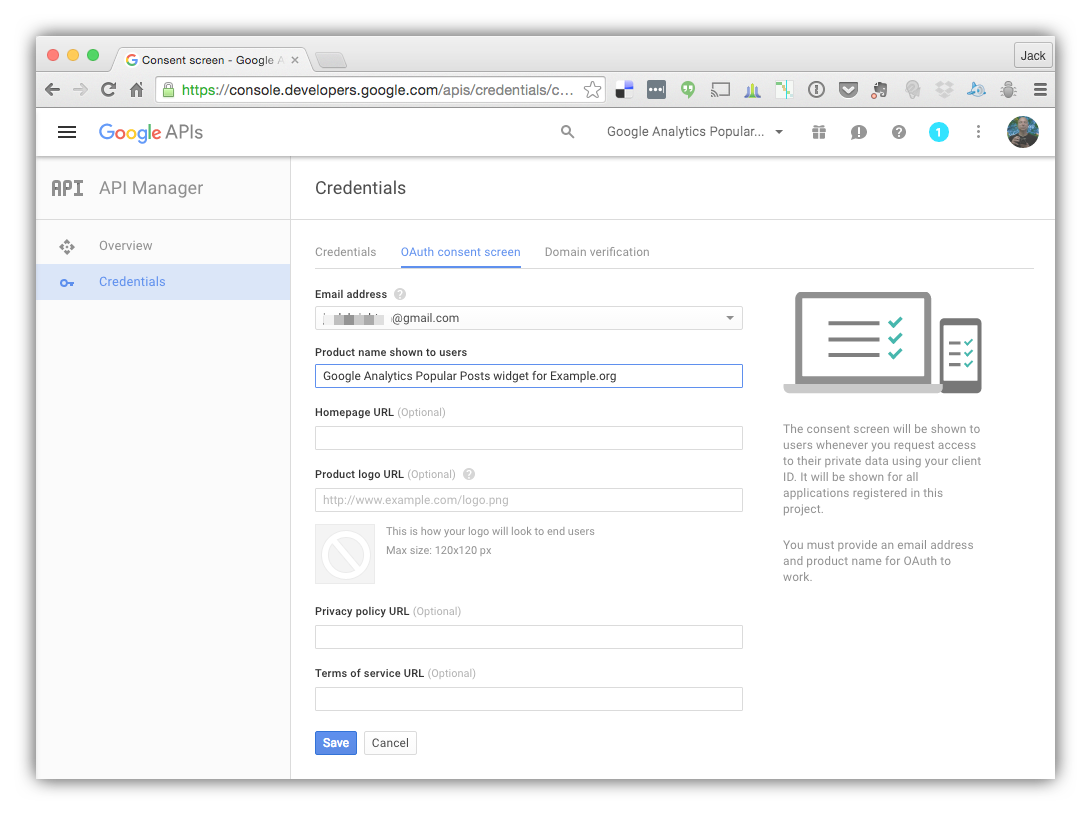This screenshot has height=815, width=1091.
Task: Click Product logo URL help icon
Action: click(x=469, y=474)
